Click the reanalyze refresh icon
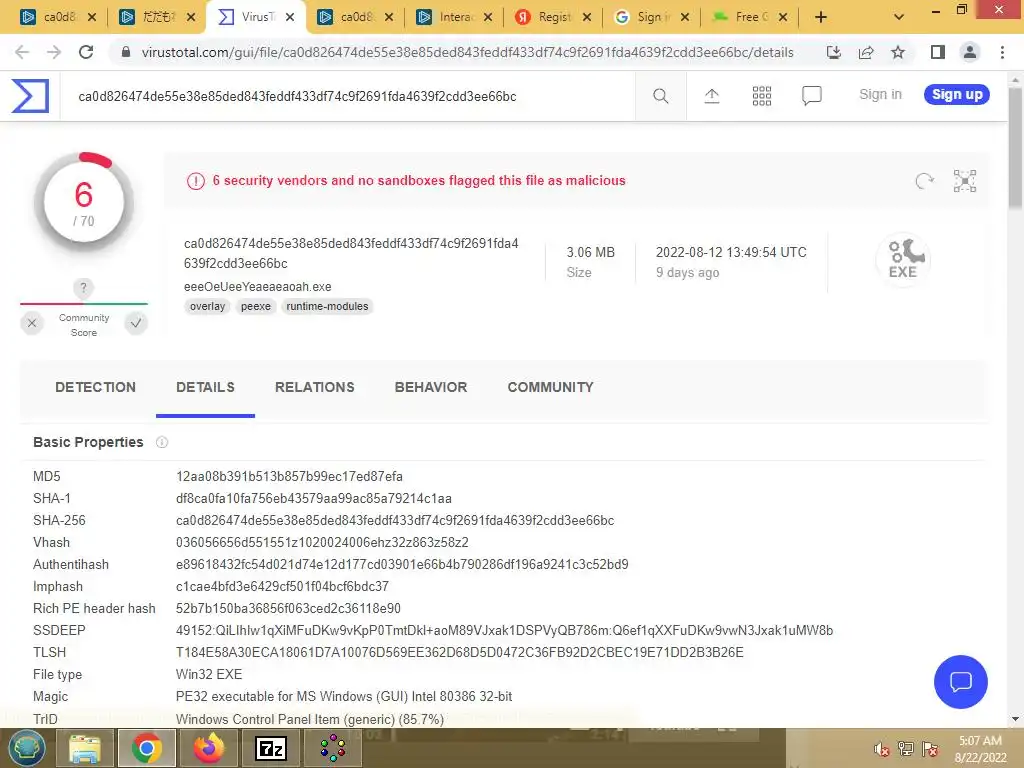 coord(924,181)
